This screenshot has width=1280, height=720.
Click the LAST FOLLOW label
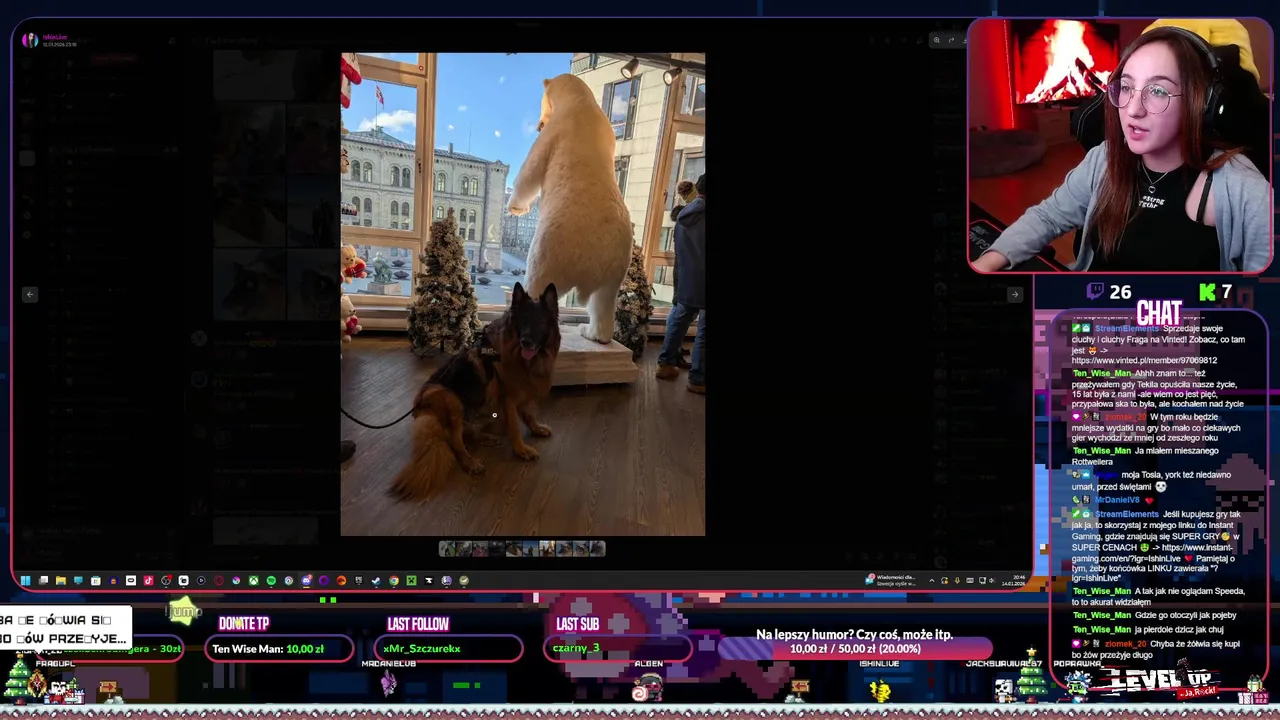coord(418,623)
